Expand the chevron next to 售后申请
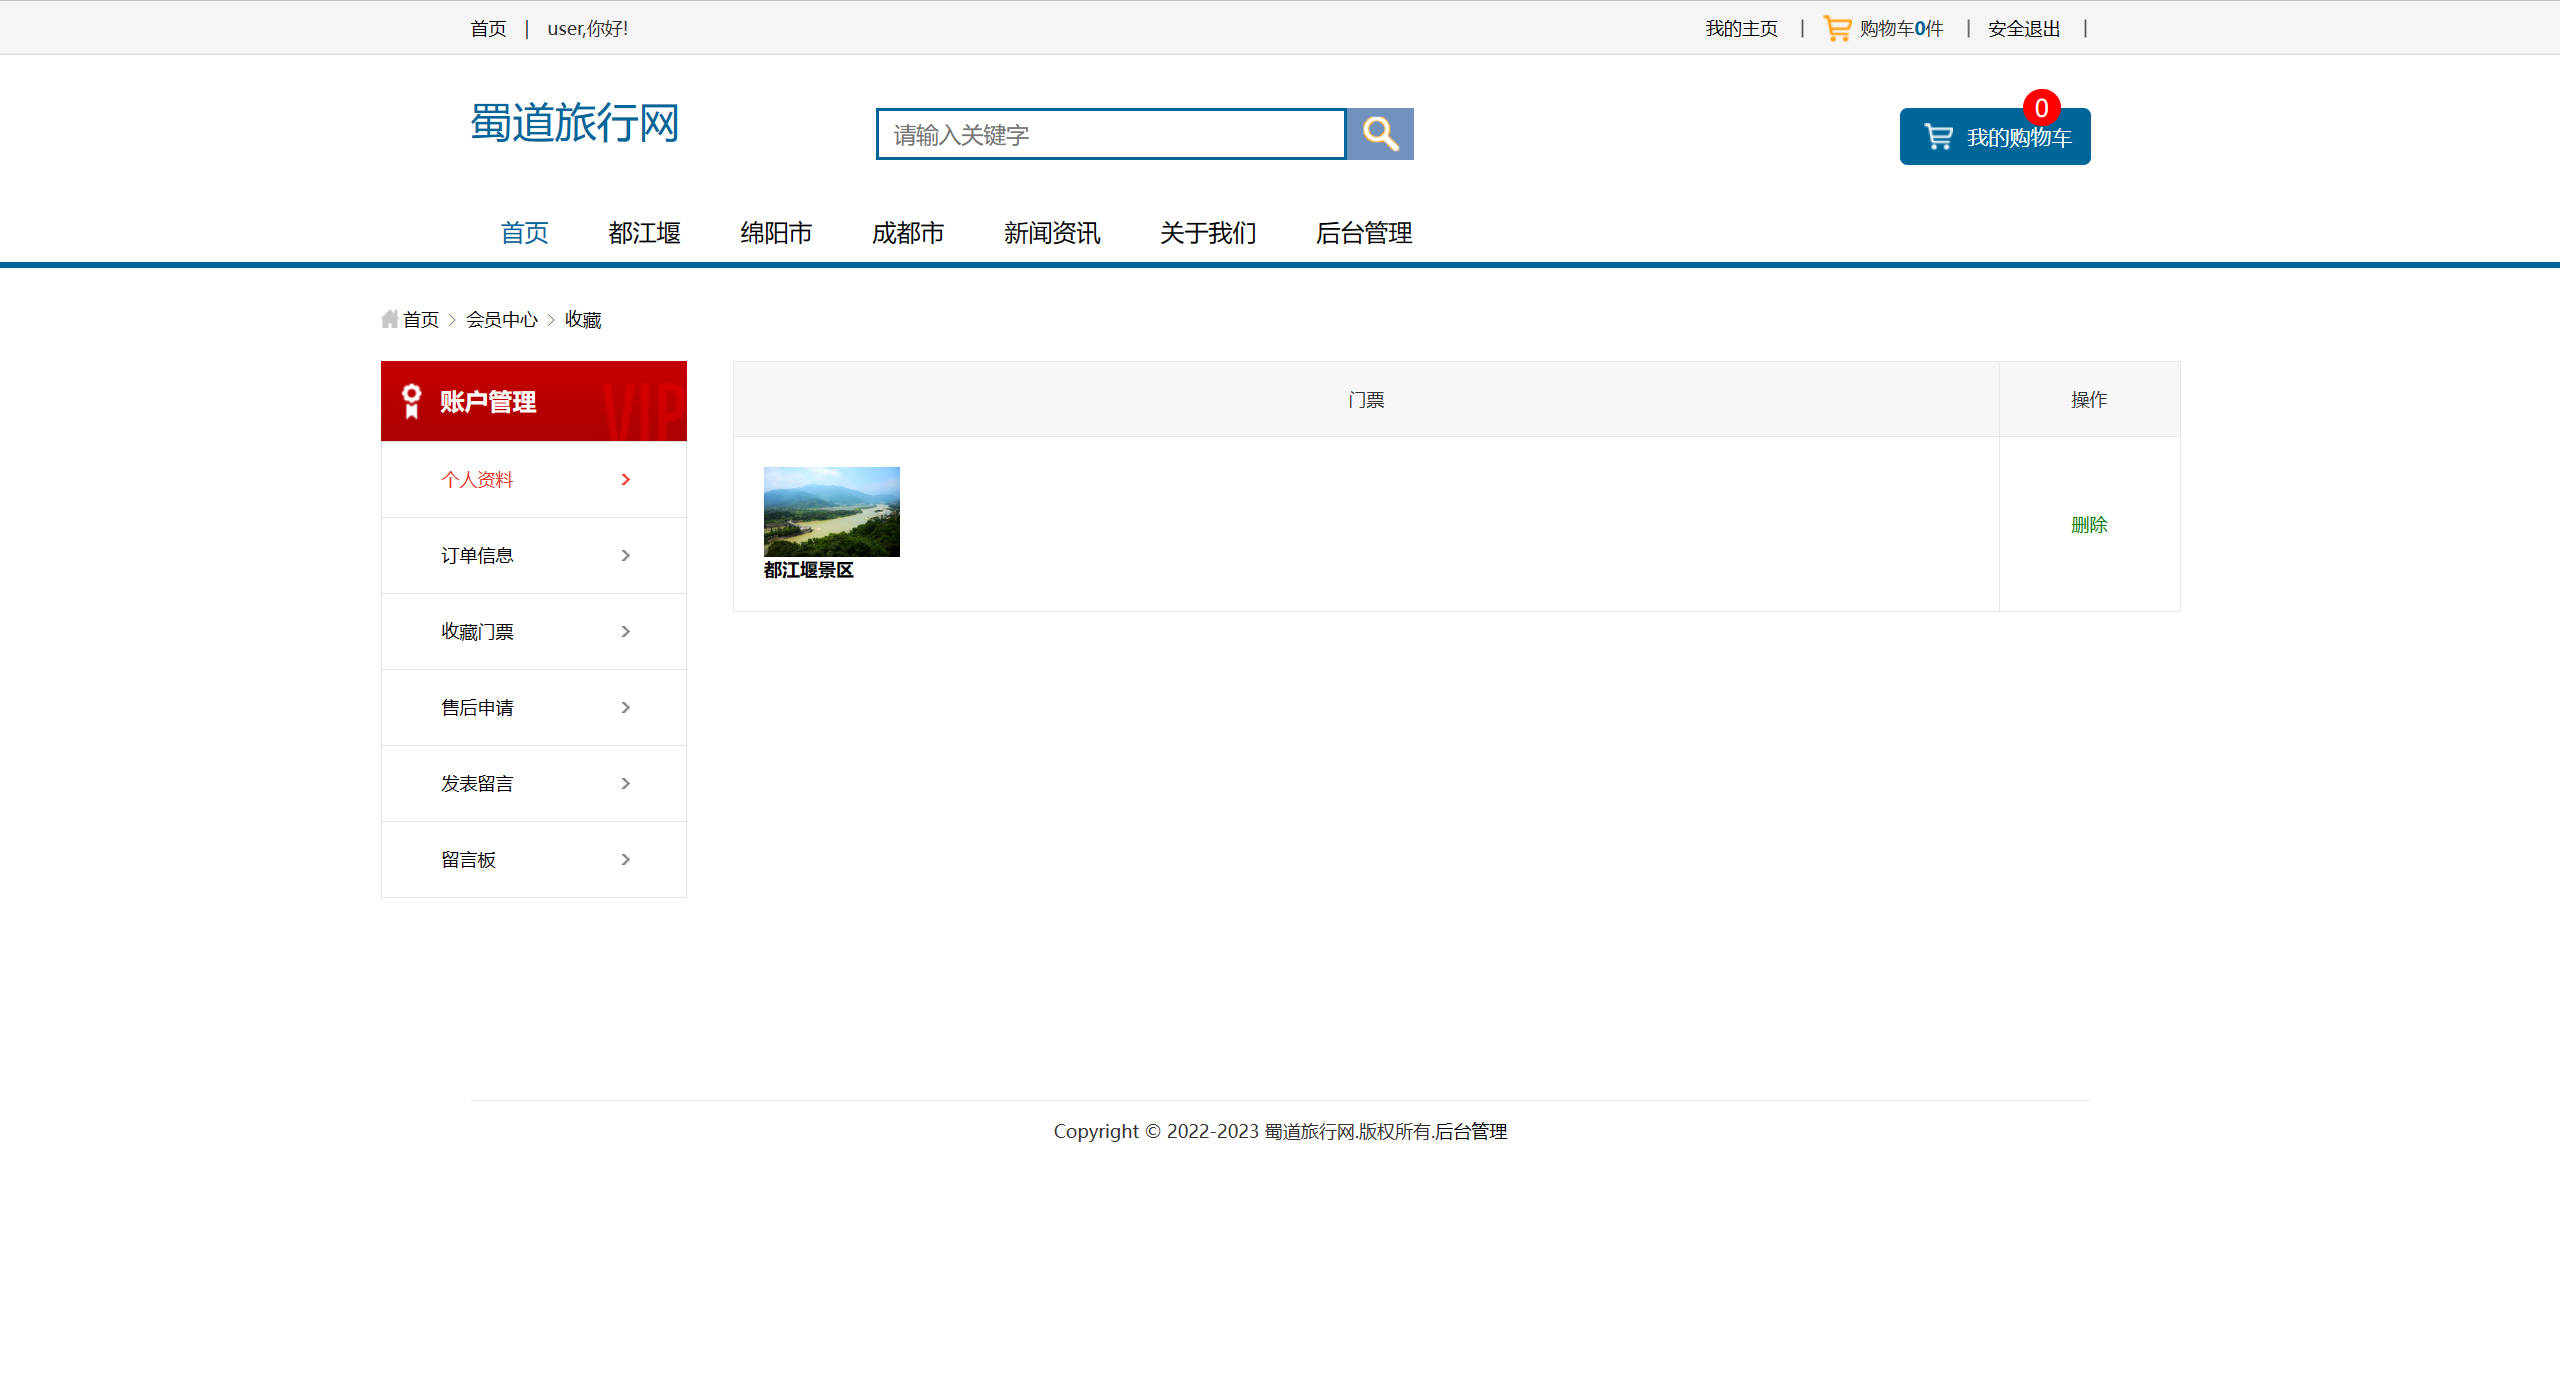This screenshot has height=1374, width=2560. click(x=626, y=707)
